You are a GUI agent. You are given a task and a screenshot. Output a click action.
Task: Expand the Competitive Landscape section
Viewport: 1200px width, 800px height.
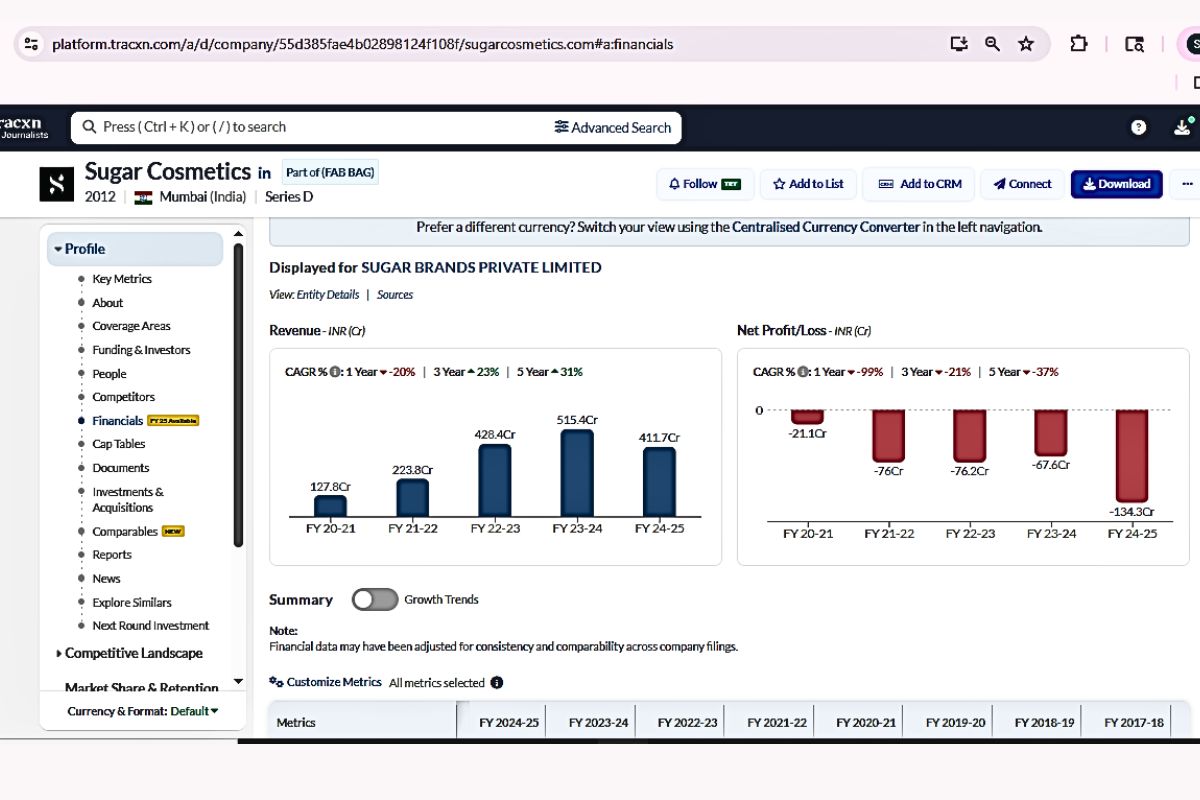(129, 653)
